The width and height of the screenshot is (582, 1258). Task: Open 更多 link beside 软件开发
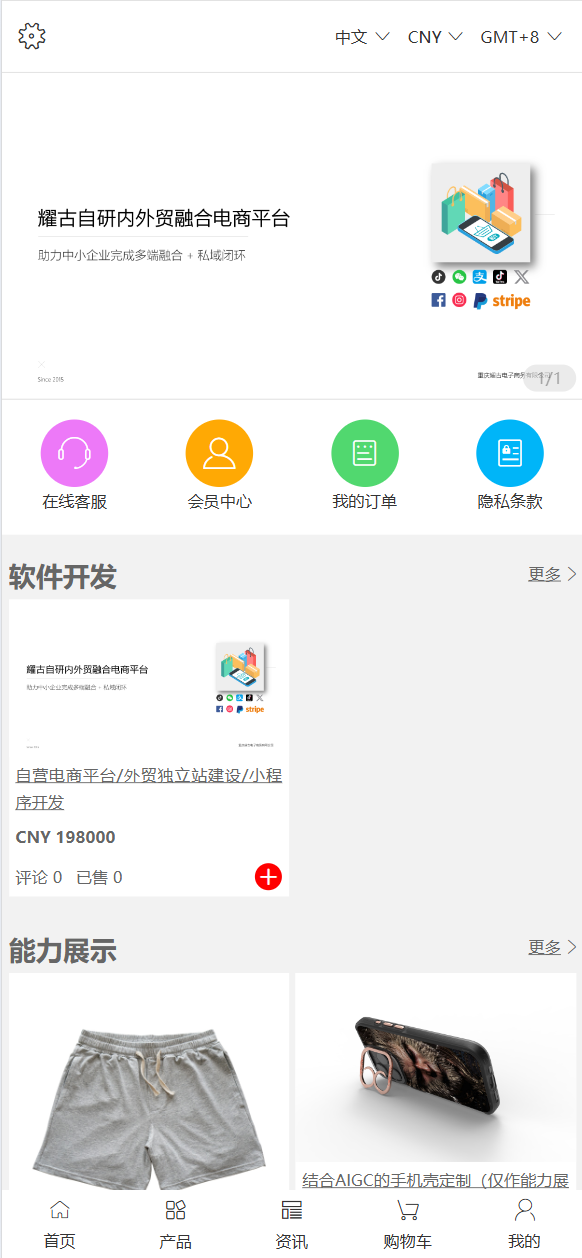553,574
